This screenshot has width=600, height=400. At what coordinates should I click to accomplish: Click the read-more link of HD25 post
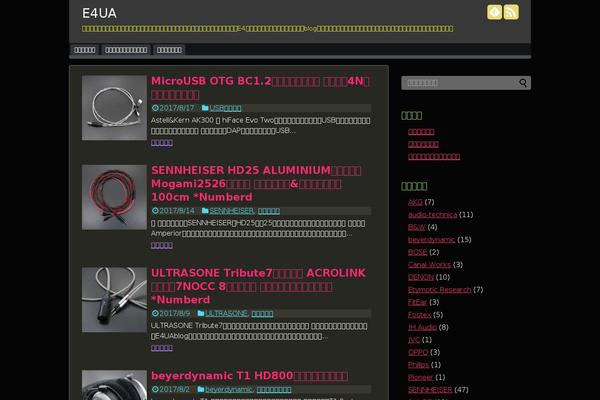click(162, 245)
